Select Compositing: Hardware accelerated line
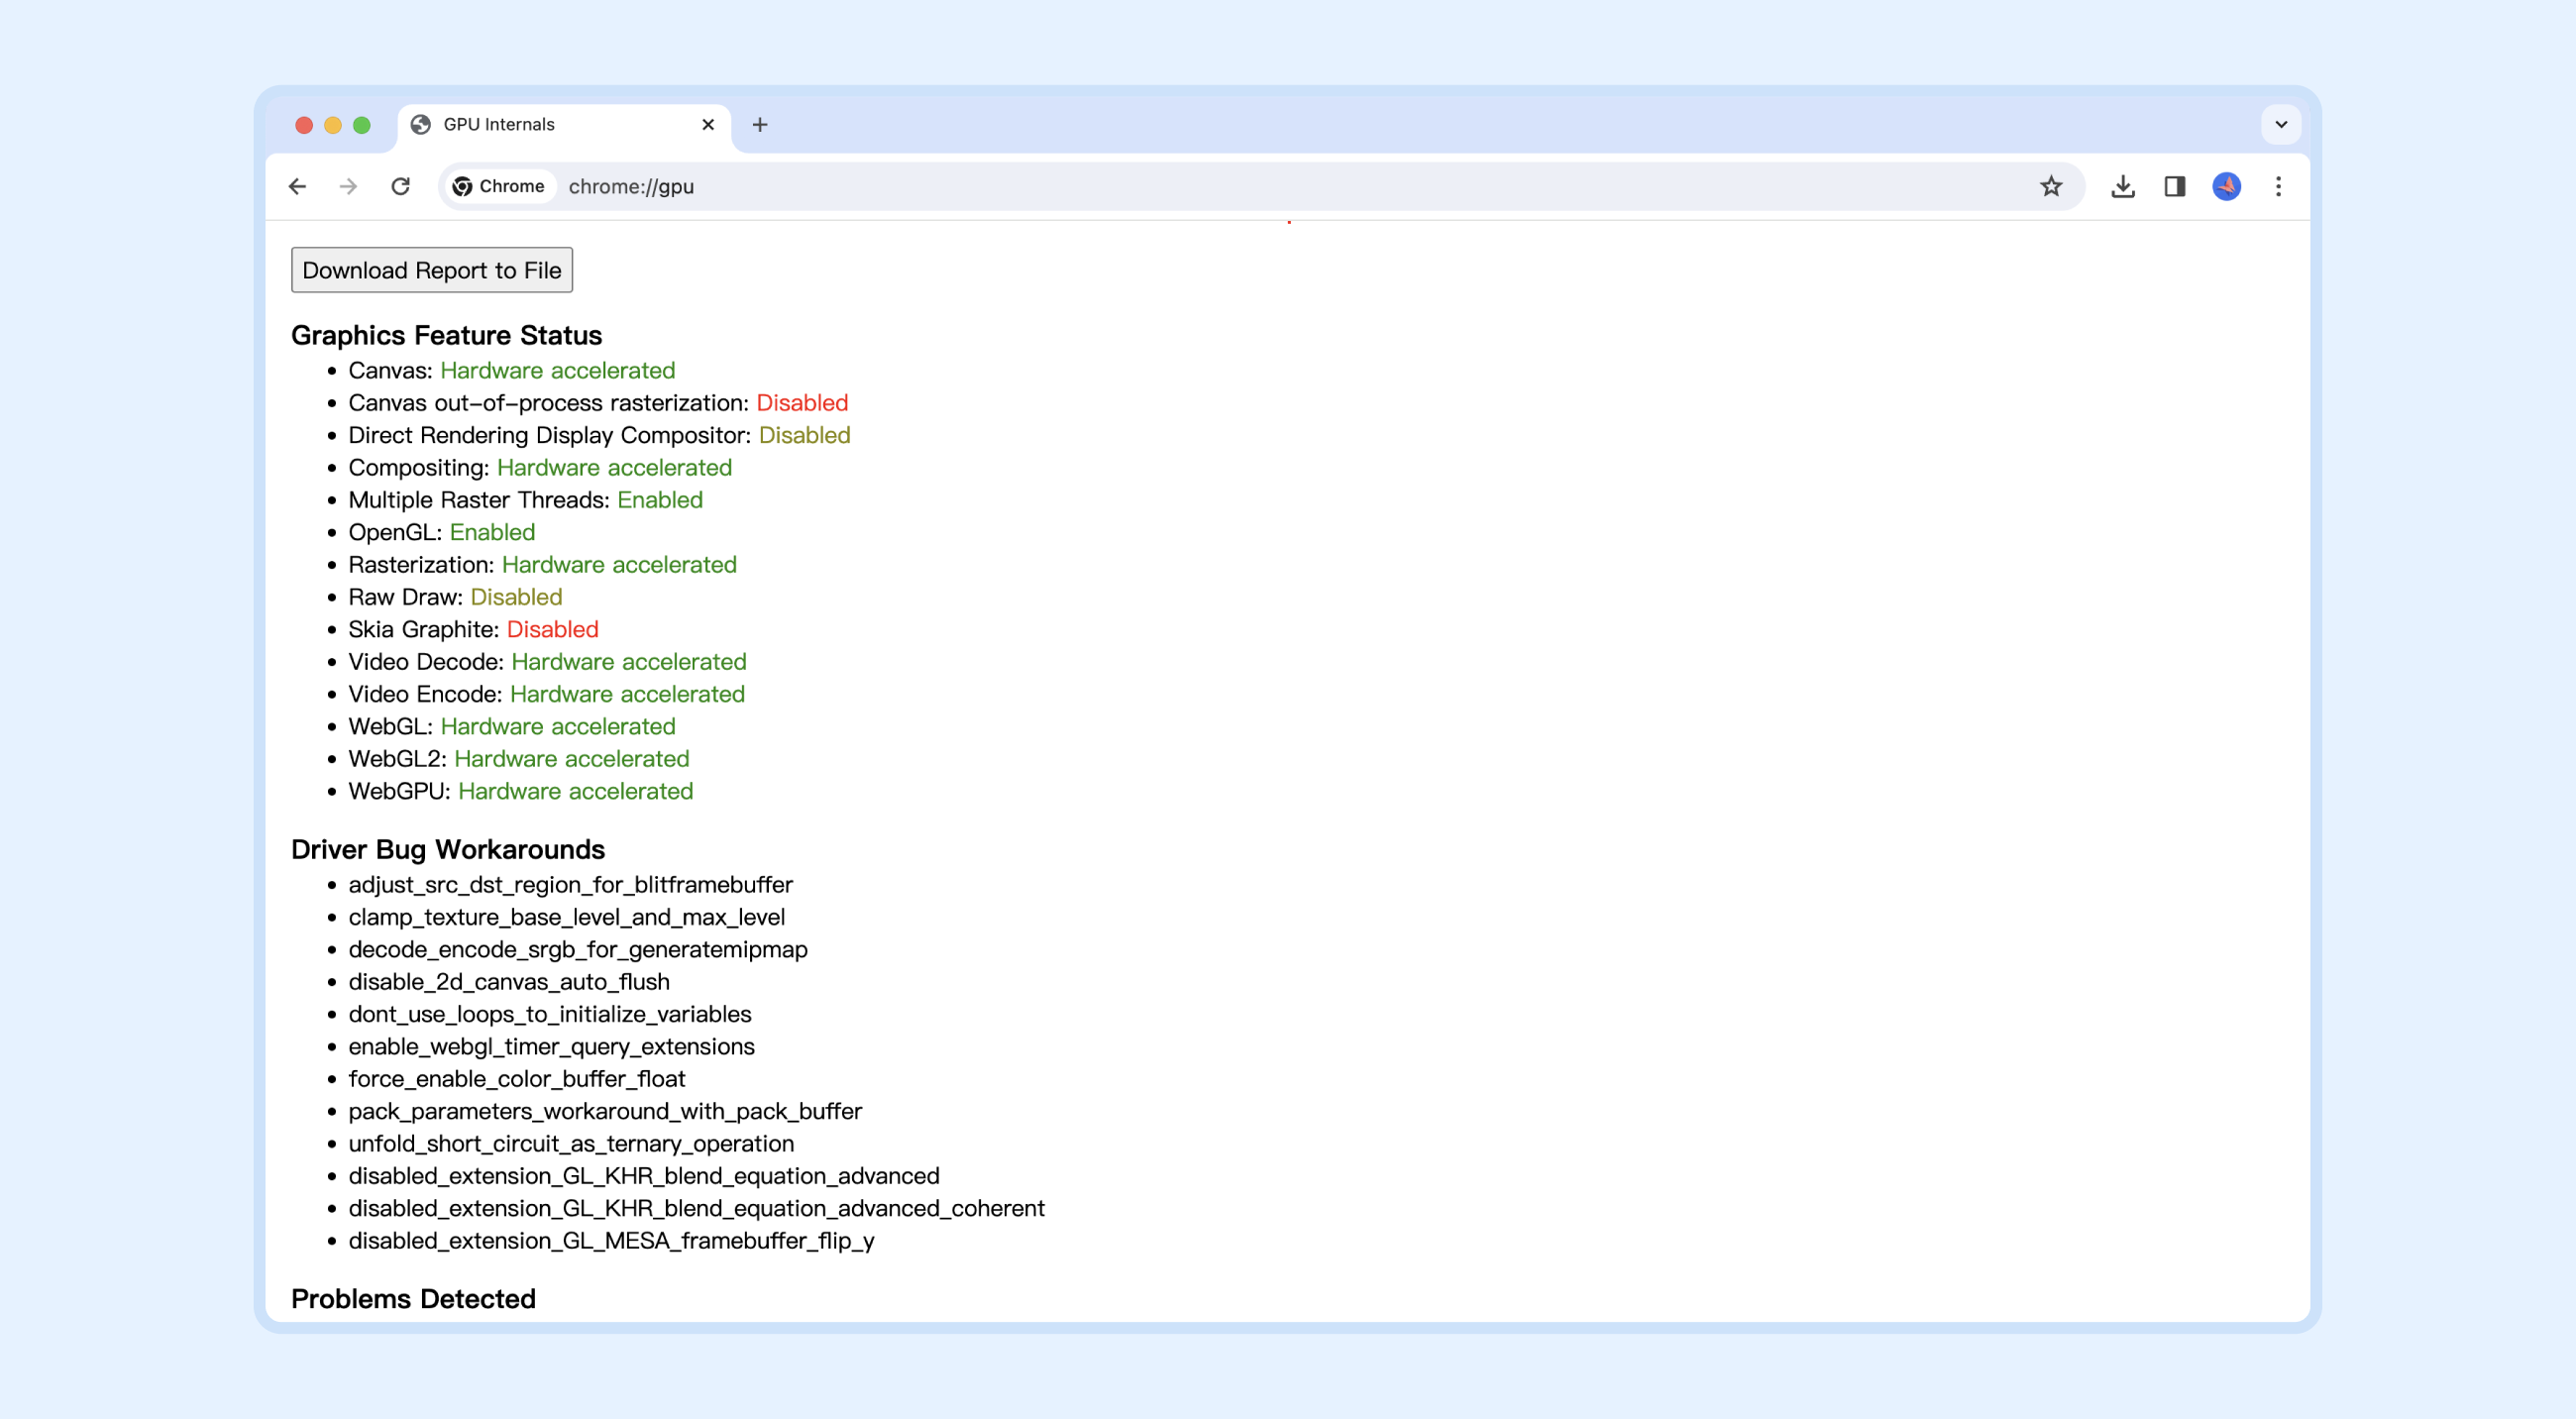Viewport: 2576px width, 1419px height. click(x=540, y=467)
